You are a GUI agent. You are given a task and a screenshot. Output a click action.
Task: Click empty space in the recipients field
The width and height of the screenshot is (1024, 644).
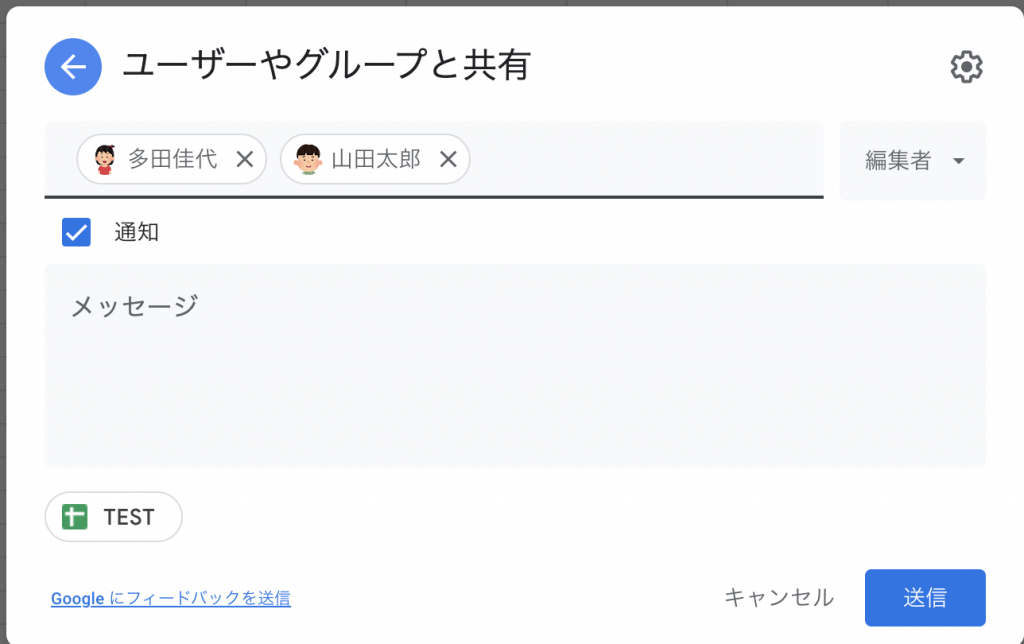(x=640, y=159)
